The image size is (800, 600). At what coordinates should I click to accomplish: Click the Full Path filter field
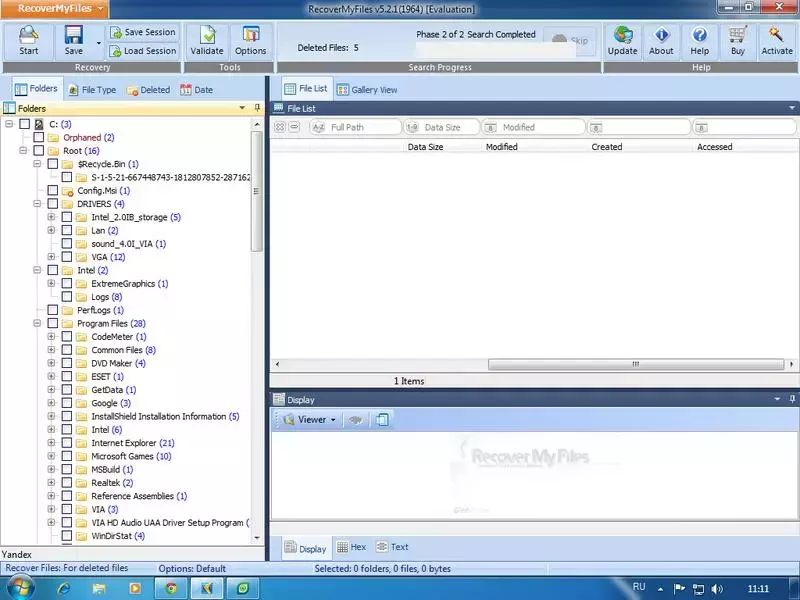coord(355,127)
